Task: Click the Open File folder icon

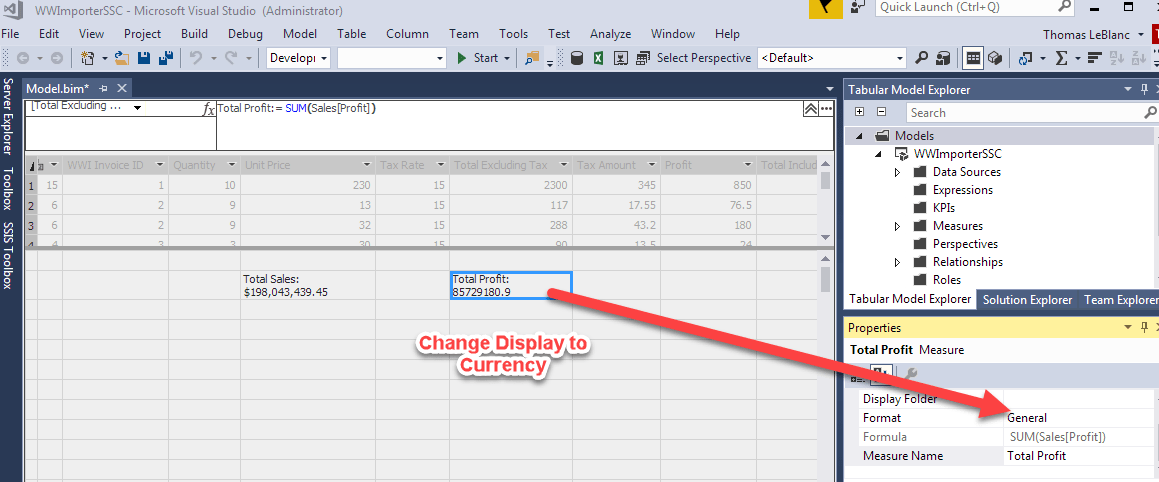Action: pyautogui.click(x=123, y=58)
